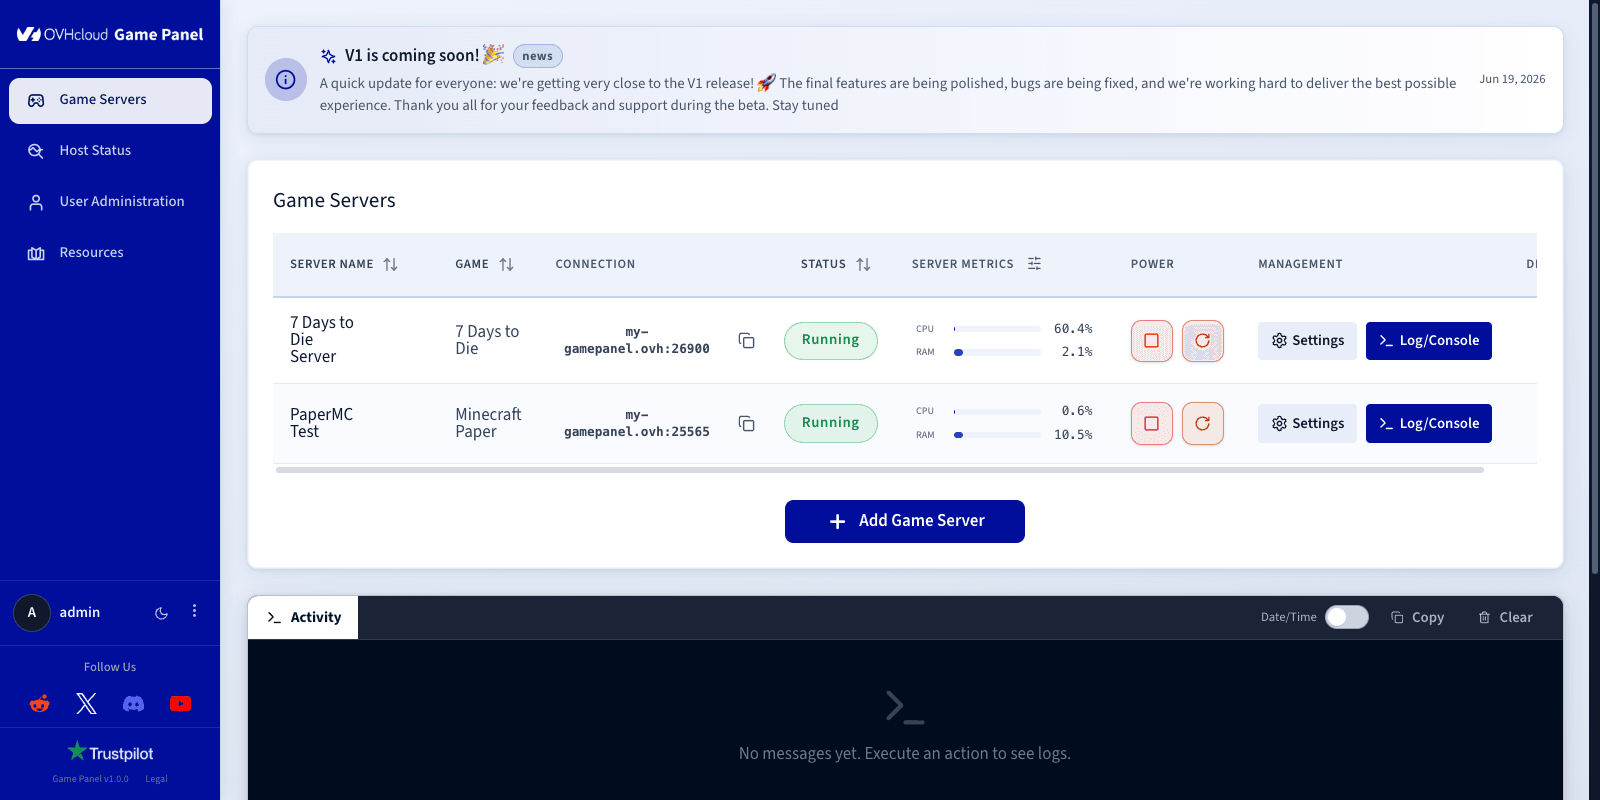This screenshot has width=1600, height=800.
Task: Click the news info circle icon
Action: click(286, 80)
